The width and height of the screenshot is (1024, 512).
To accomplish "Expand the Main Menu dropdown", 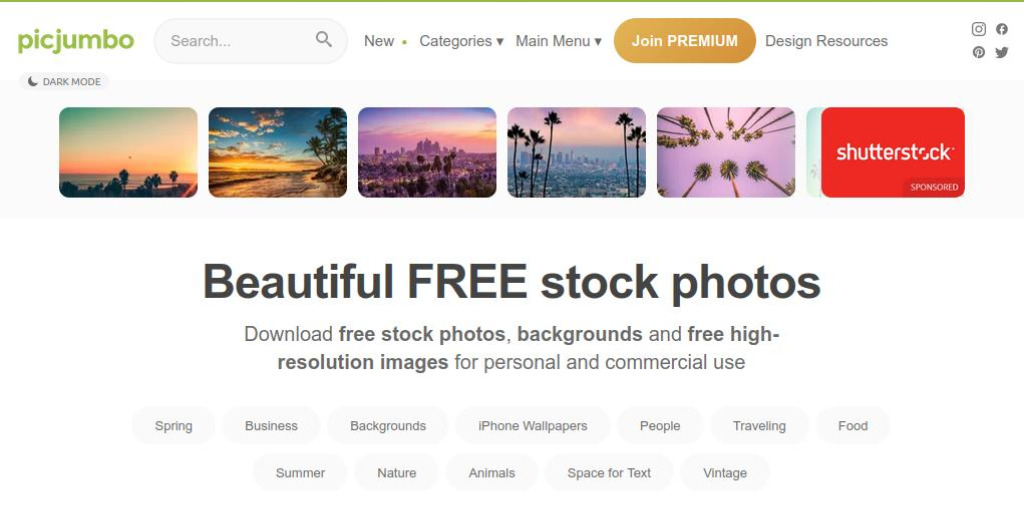I will (x=558, y=41).
